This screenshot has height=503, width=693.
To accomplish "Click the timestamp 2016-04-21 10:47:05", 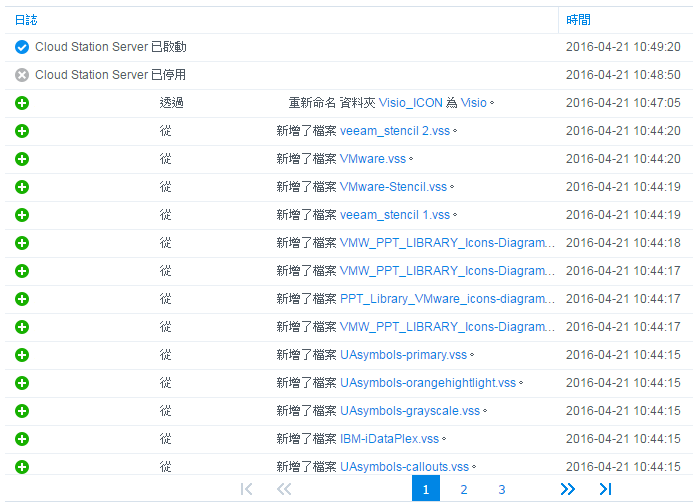I will click(x=623, y=103).
